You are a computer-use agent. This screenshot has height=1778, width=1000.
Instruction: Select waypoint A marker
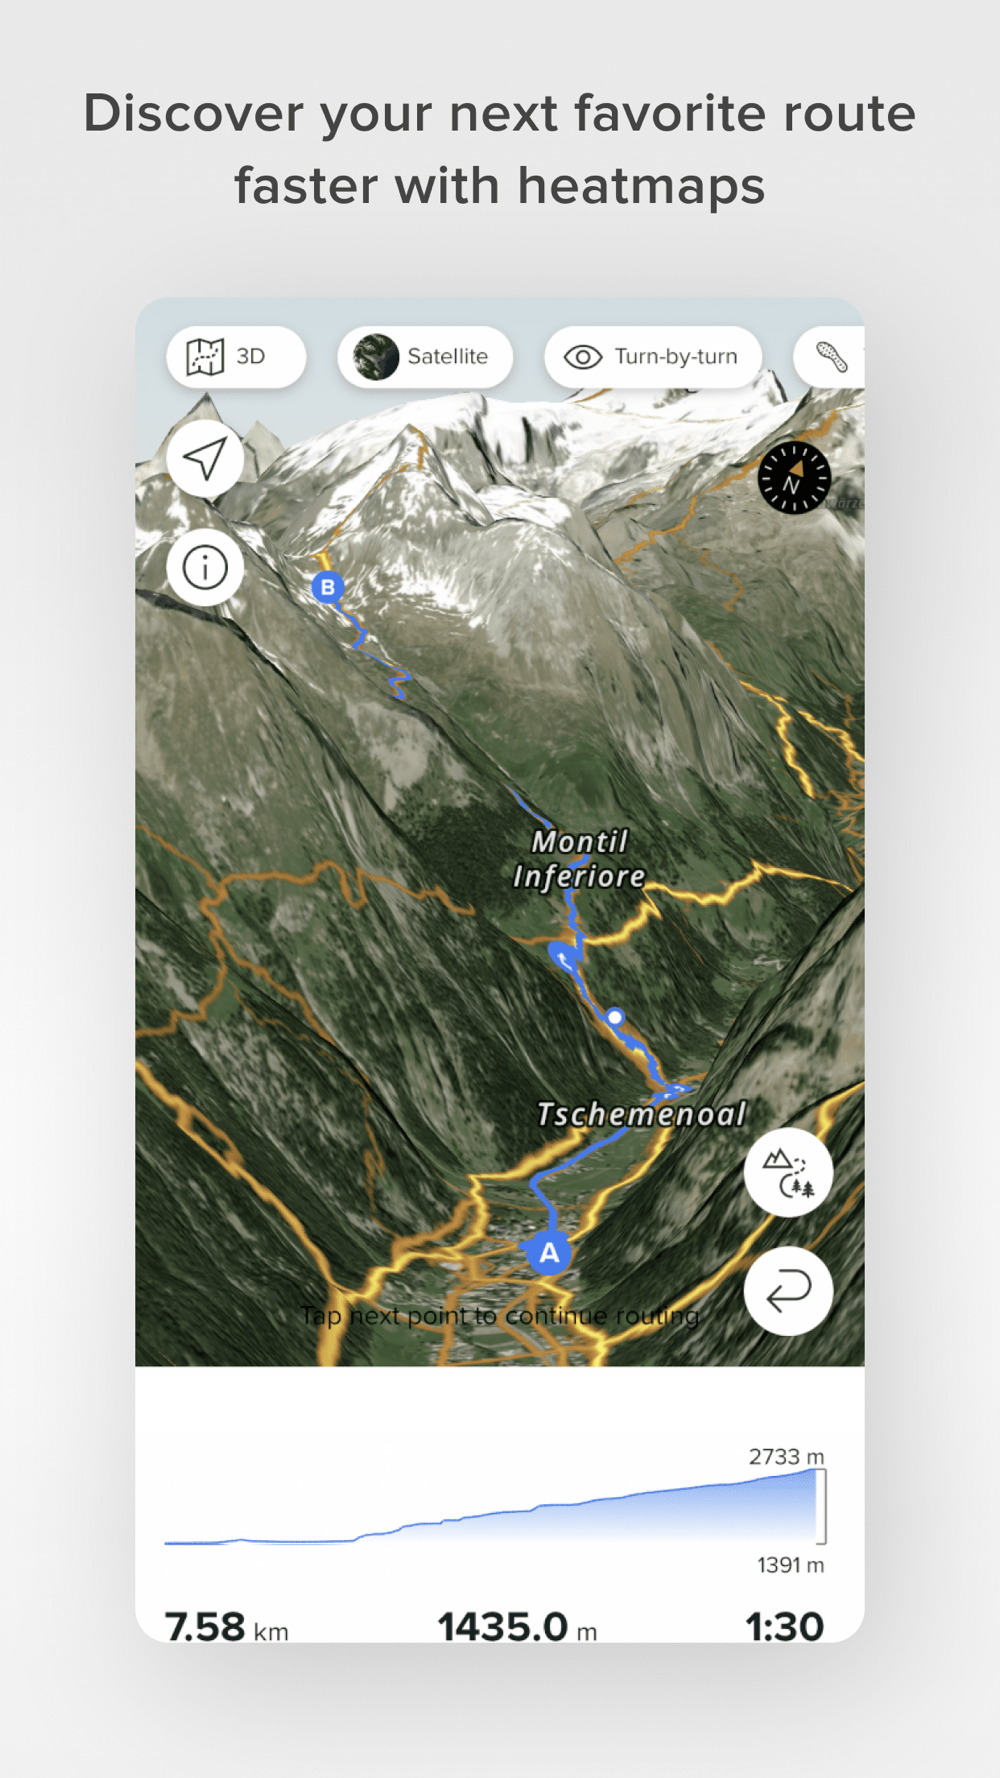point(548,1252)
